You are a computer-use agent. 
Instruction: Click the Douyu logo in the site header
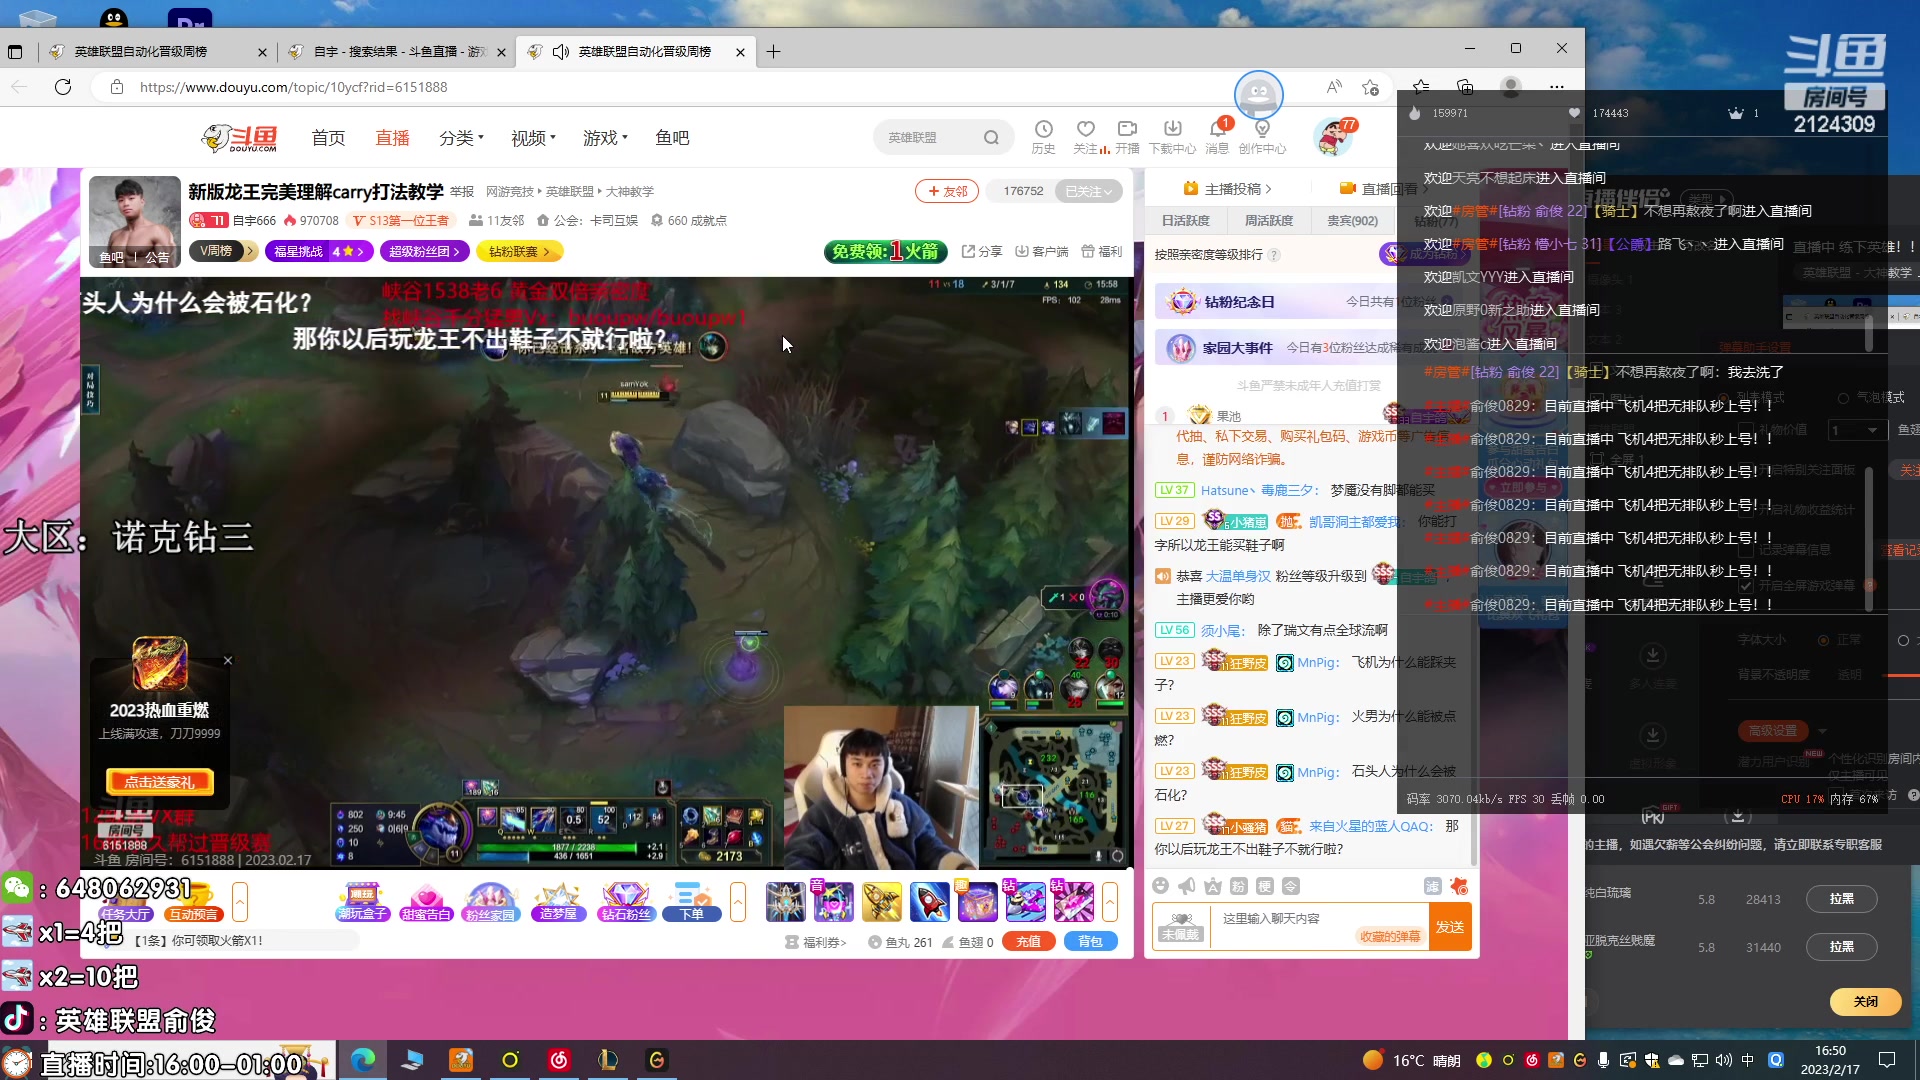click(x=239, y=138)
